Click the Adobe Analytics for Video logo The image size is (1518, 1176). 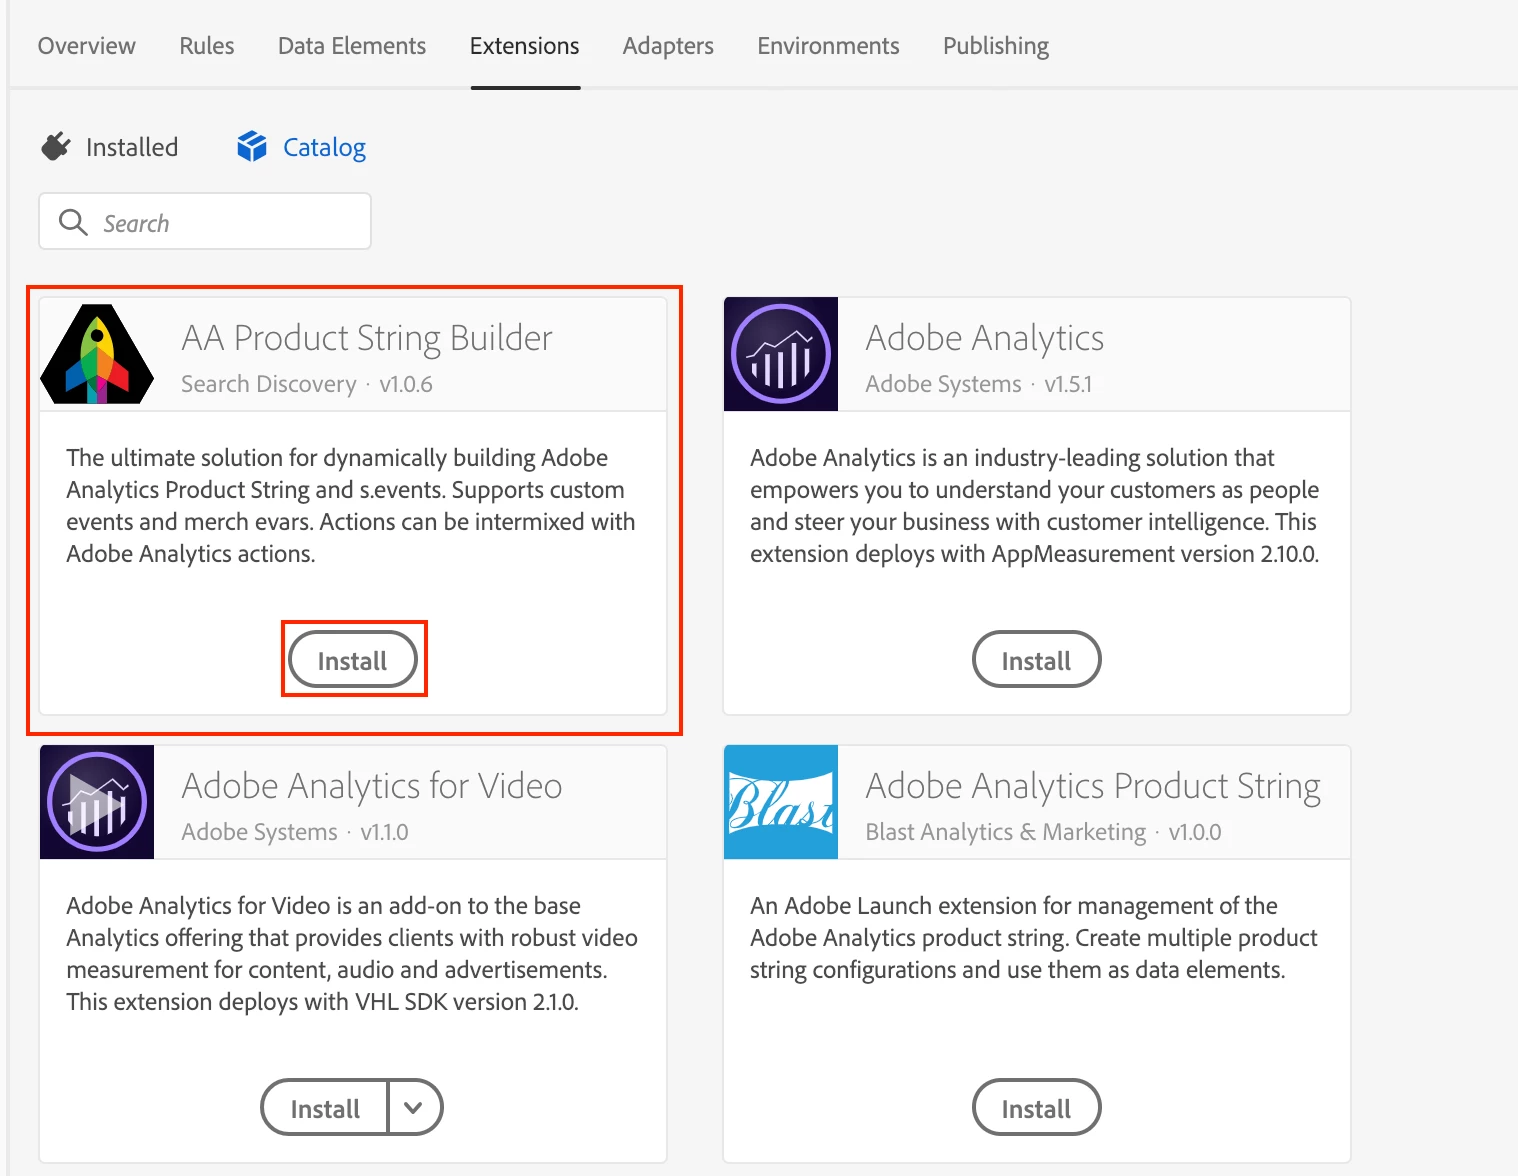coord(97,802)
